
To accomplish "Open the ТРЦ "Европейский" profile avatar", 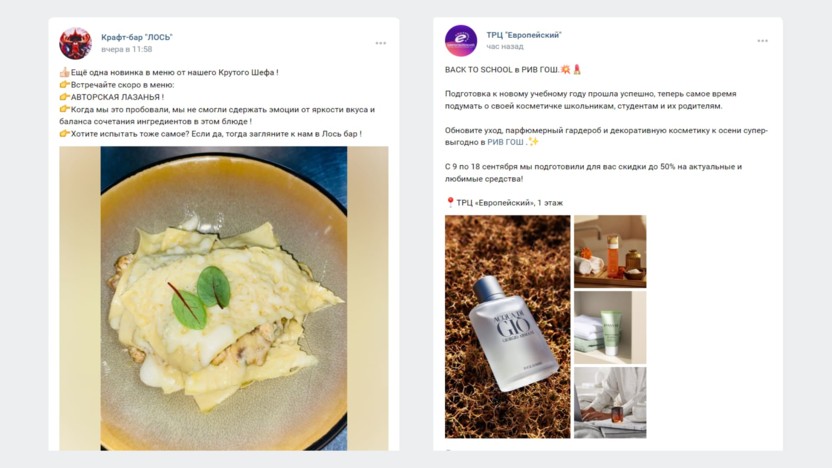I will [x=461, y=41].
